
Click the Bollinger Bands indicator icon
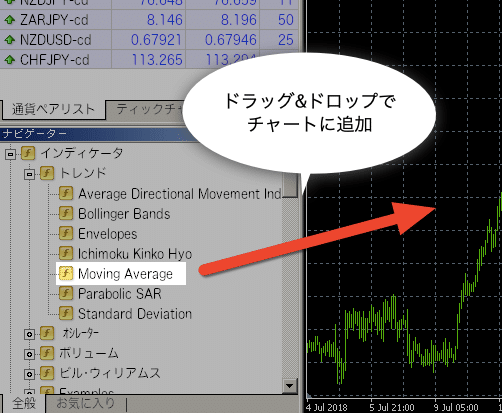point(66,213)
